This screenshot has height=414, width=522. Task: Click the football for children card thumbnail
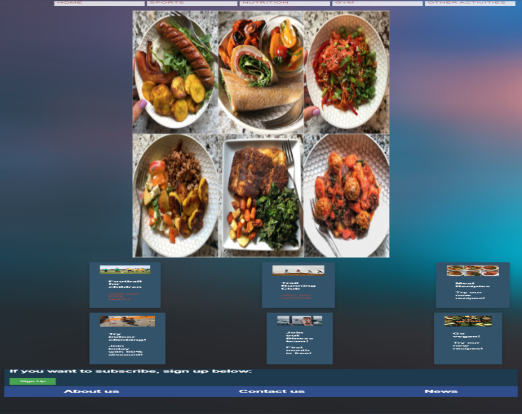tap(125, 270)
